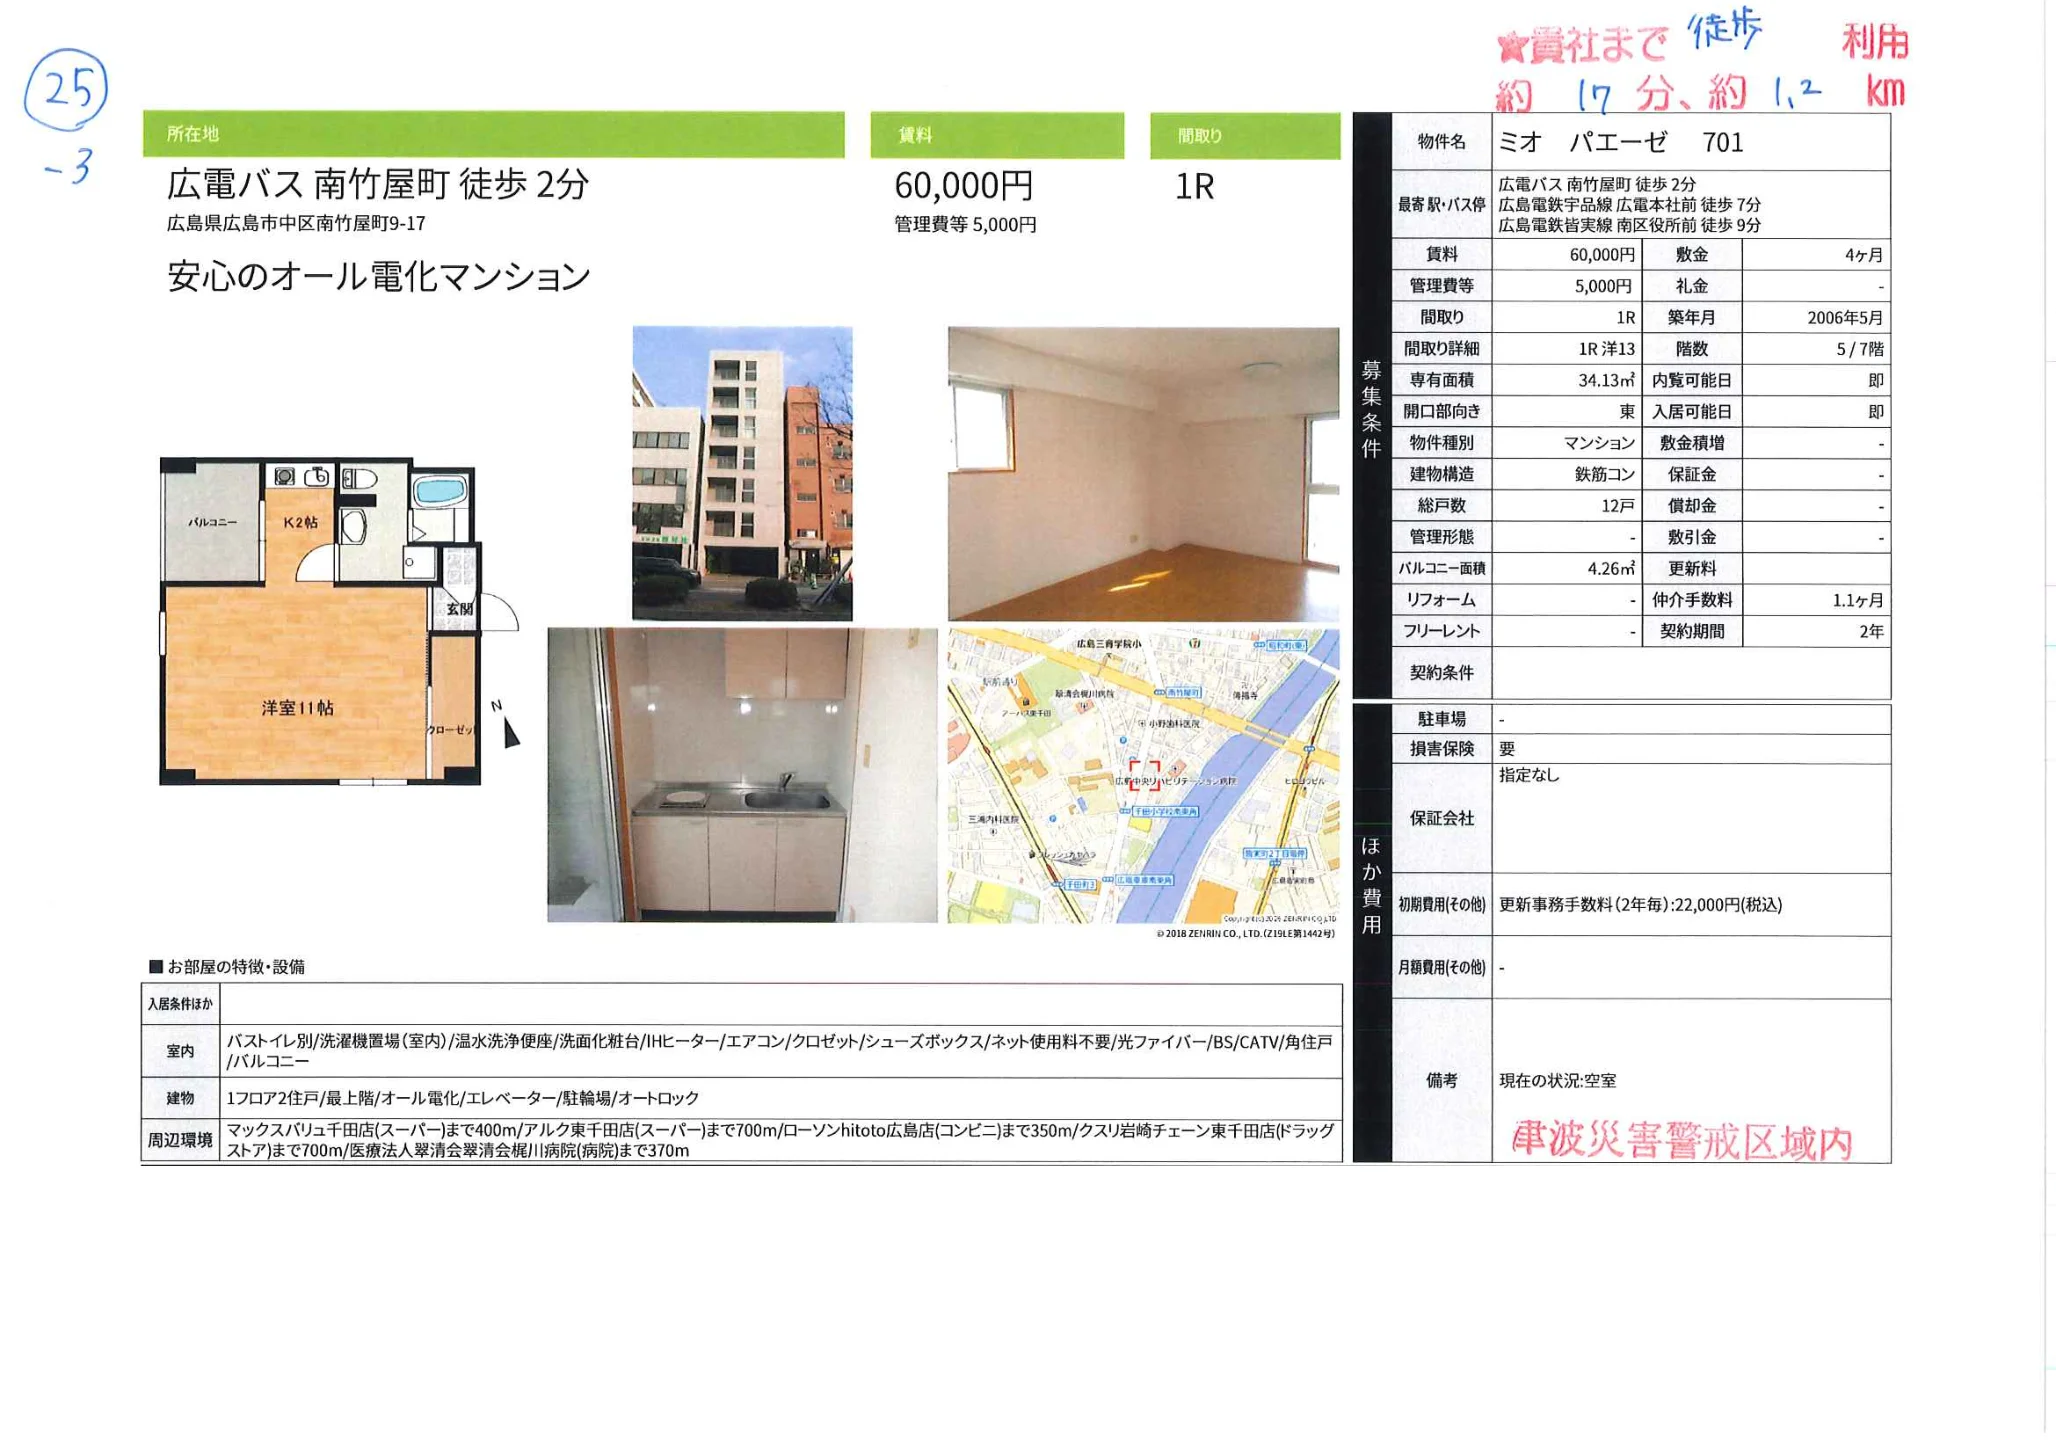This screenshot has width=2056, height=1454.
Task: Open the empty room interior photo
Action: pos(1143,473)
